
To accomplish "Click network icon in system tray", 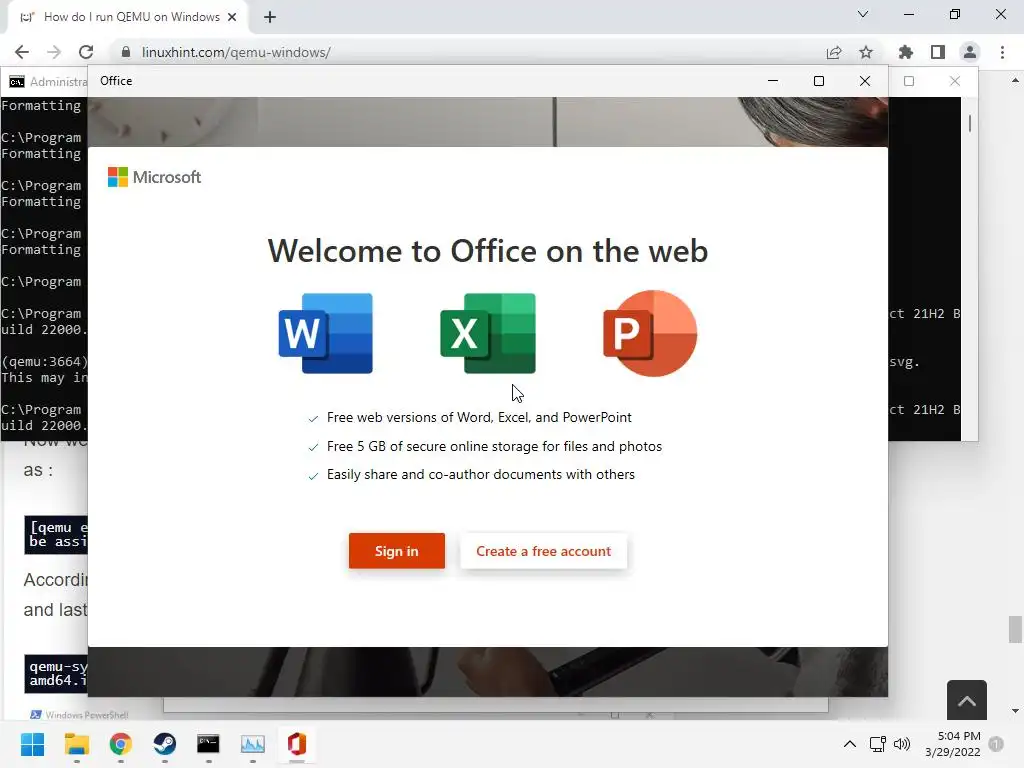I will tap(878, 744).
